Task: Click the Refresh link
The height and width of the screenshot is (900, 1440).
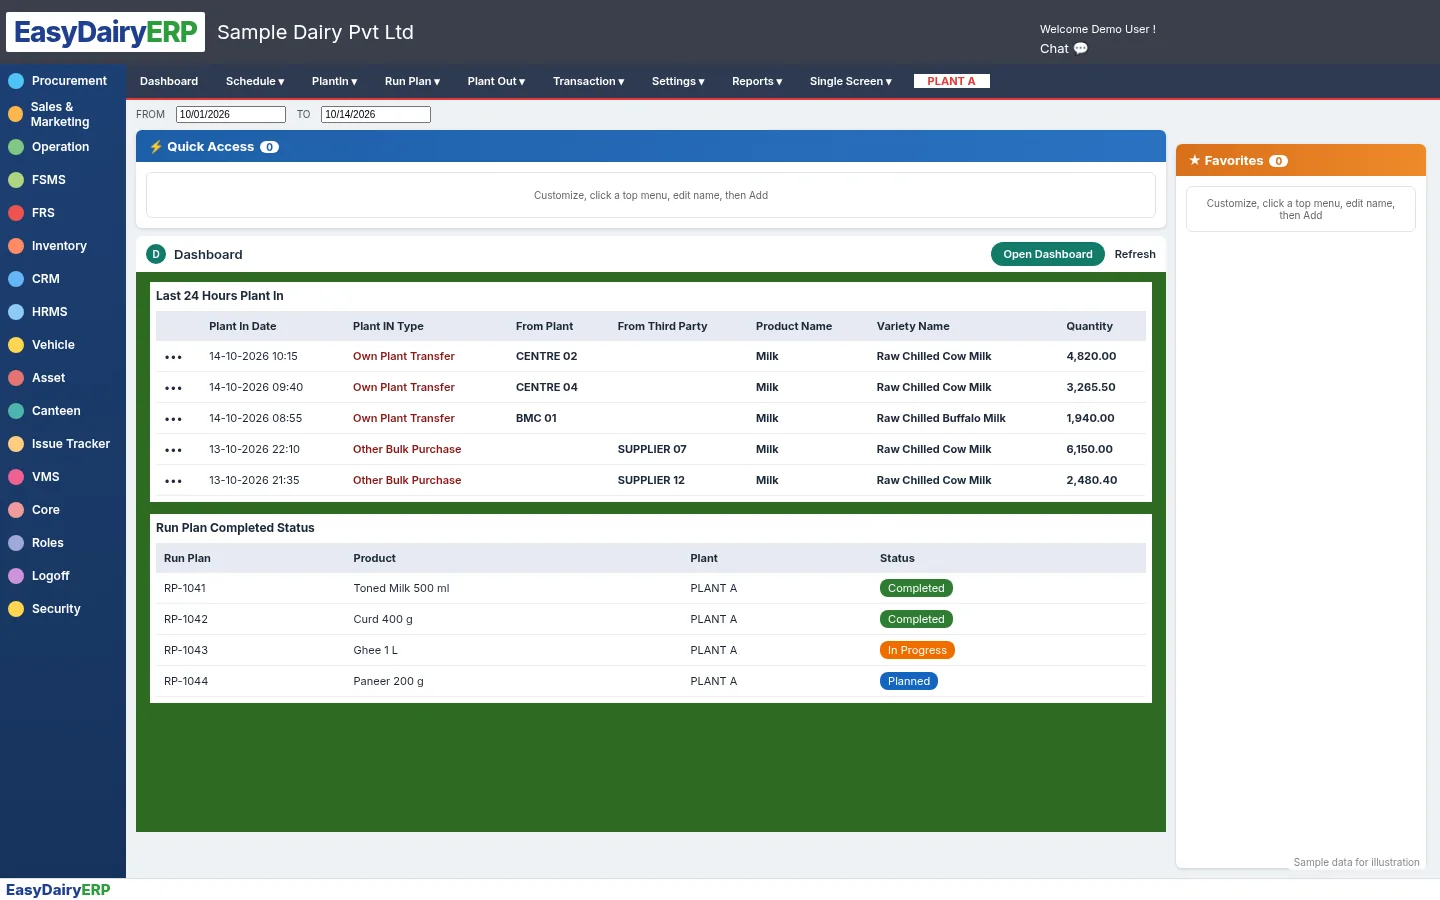Action: 1135,254
